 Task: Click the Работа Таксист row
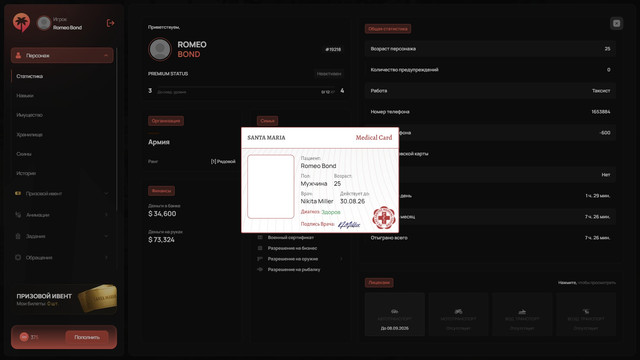point(490,91)
